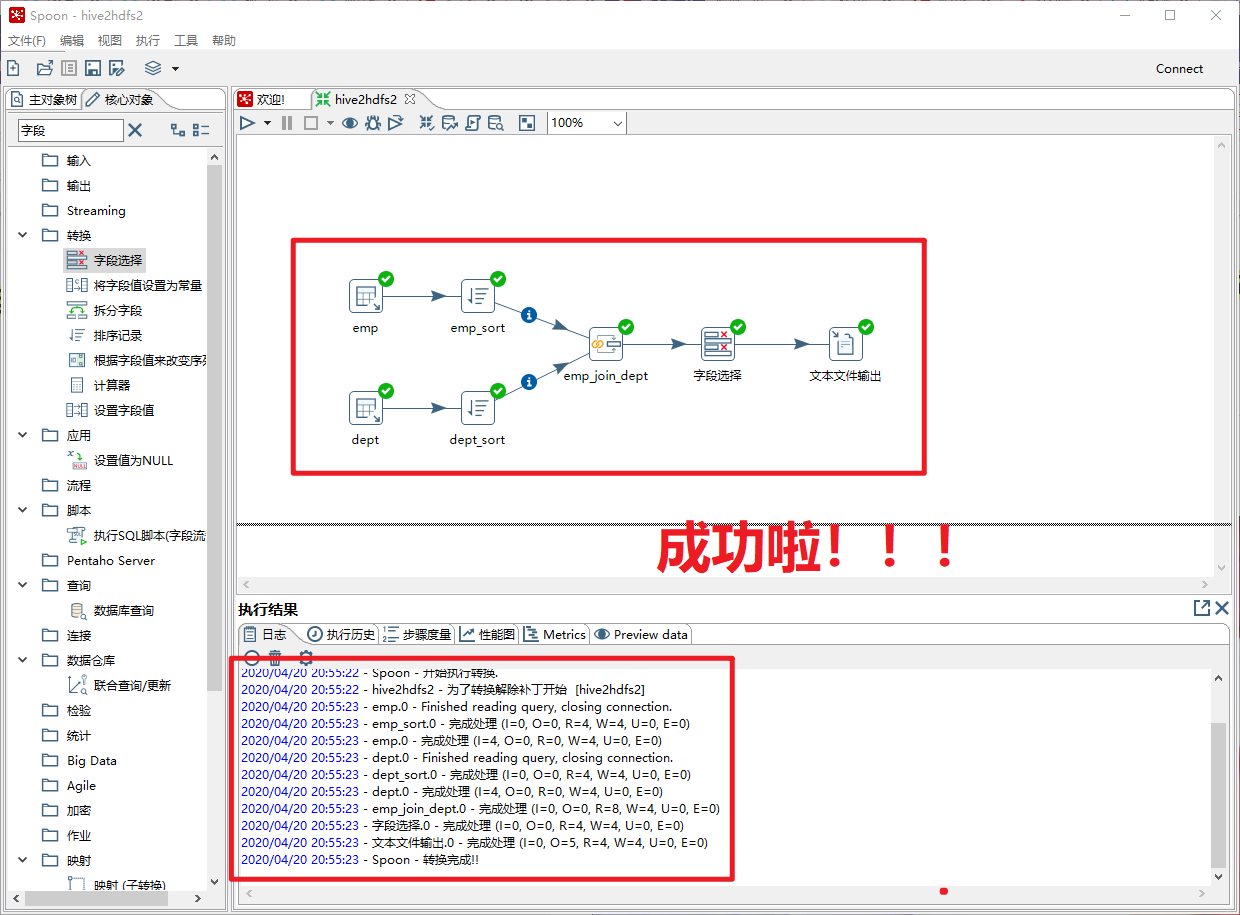Select the 拆分字段 step in the tree
This screenshot has width=1240, height=915.
(105, 310)
